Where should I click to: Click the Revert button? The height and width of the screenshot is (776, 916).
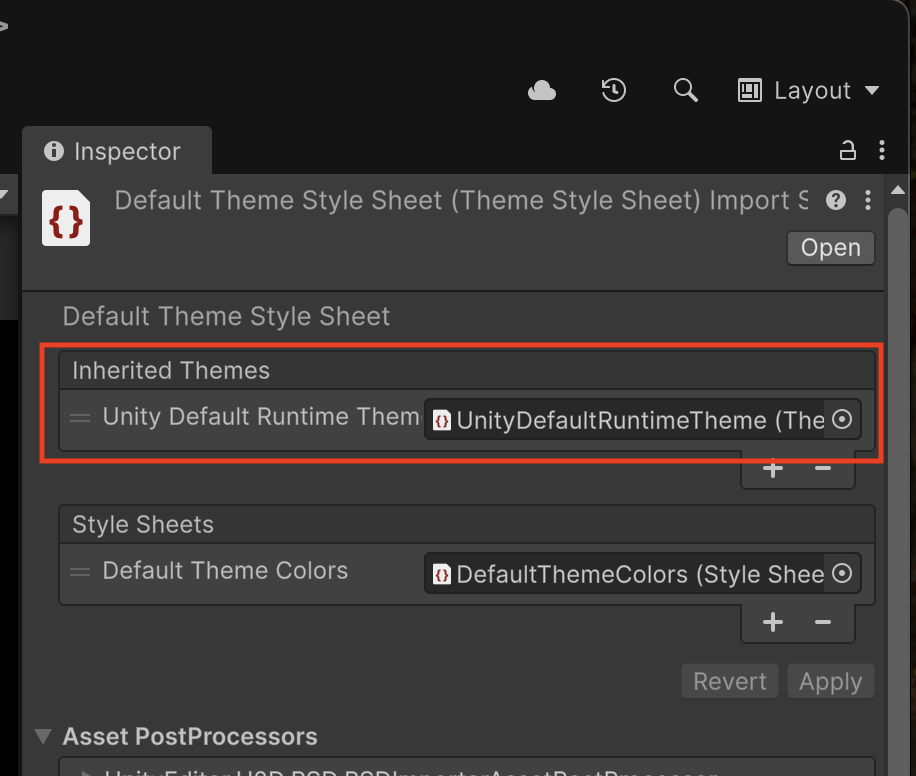pyautogui.click(x=730, y=682)
